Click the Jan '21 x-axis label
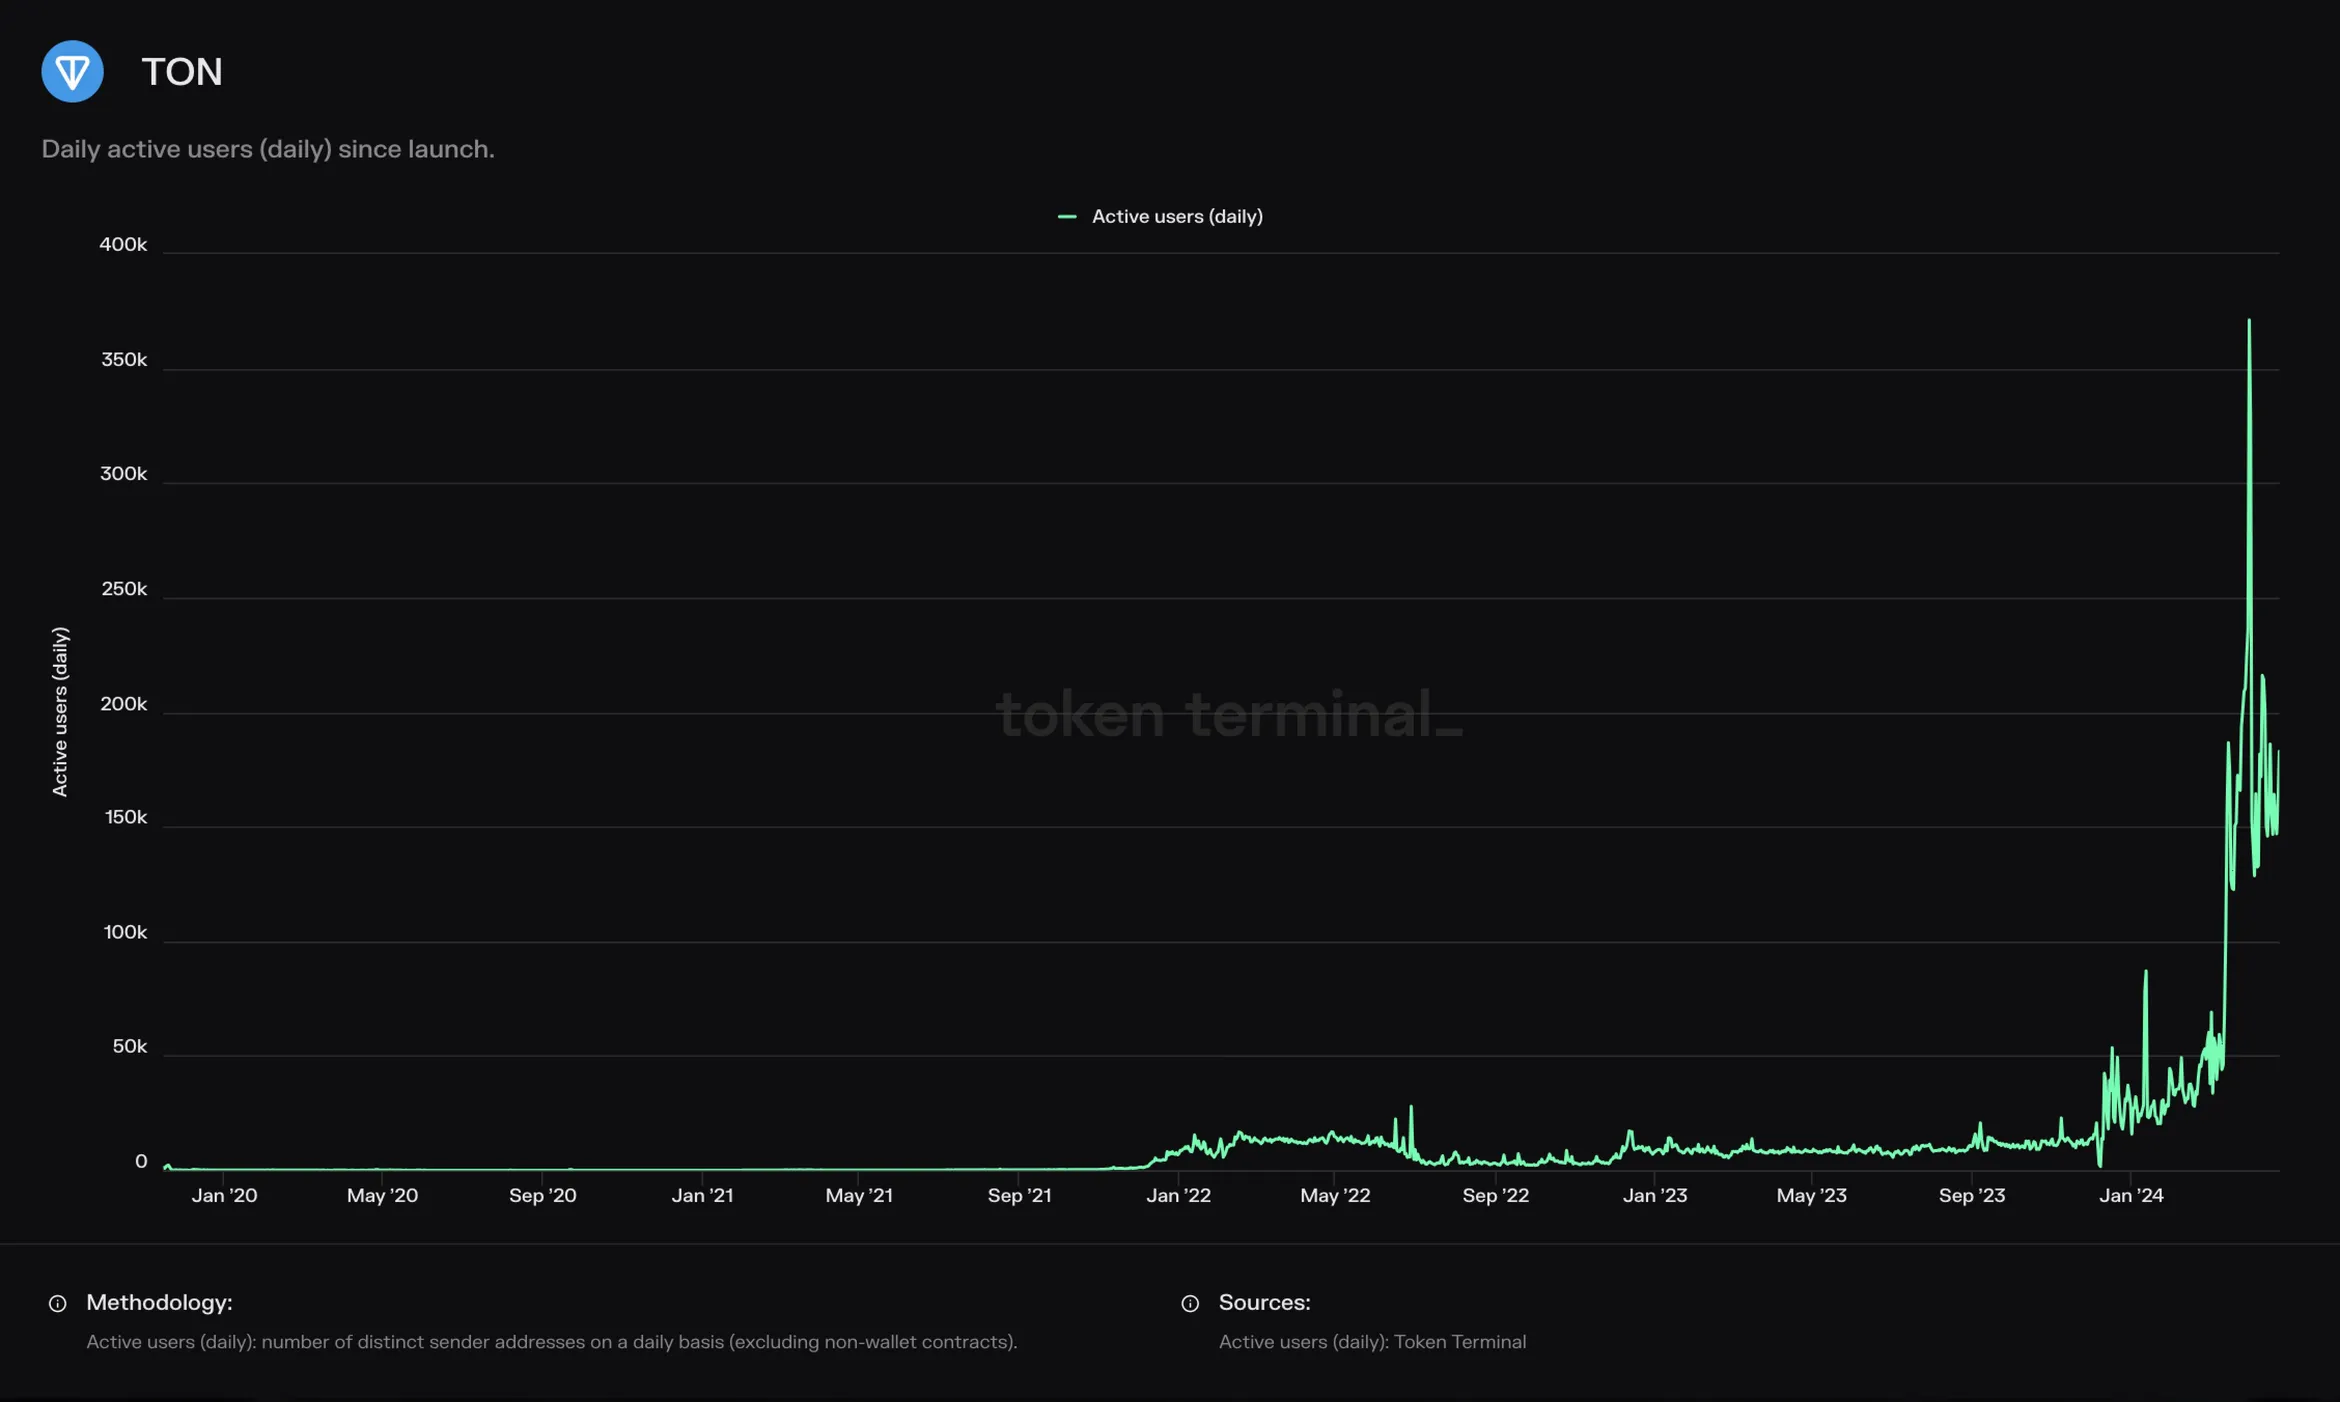 pos(702,1195)
